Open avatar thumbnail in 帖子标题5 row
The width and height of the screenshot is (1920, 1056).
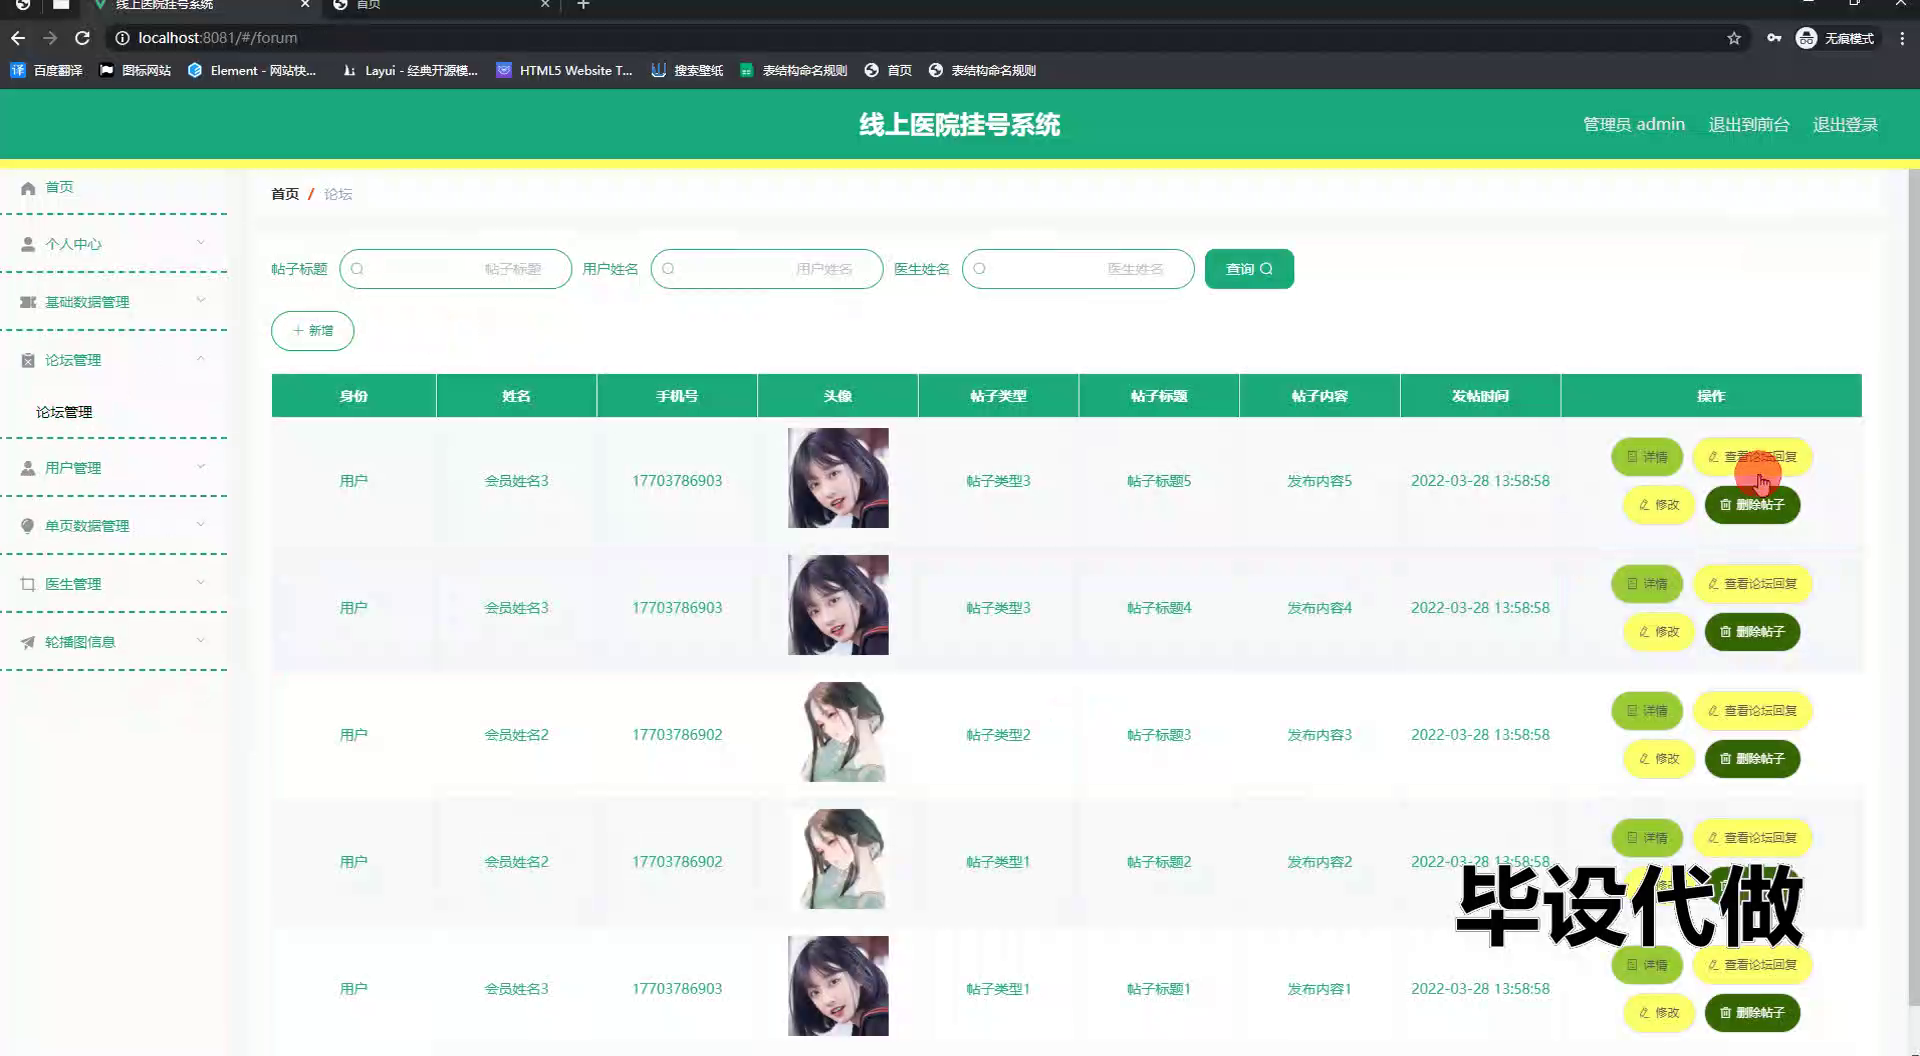coord(838,478)
